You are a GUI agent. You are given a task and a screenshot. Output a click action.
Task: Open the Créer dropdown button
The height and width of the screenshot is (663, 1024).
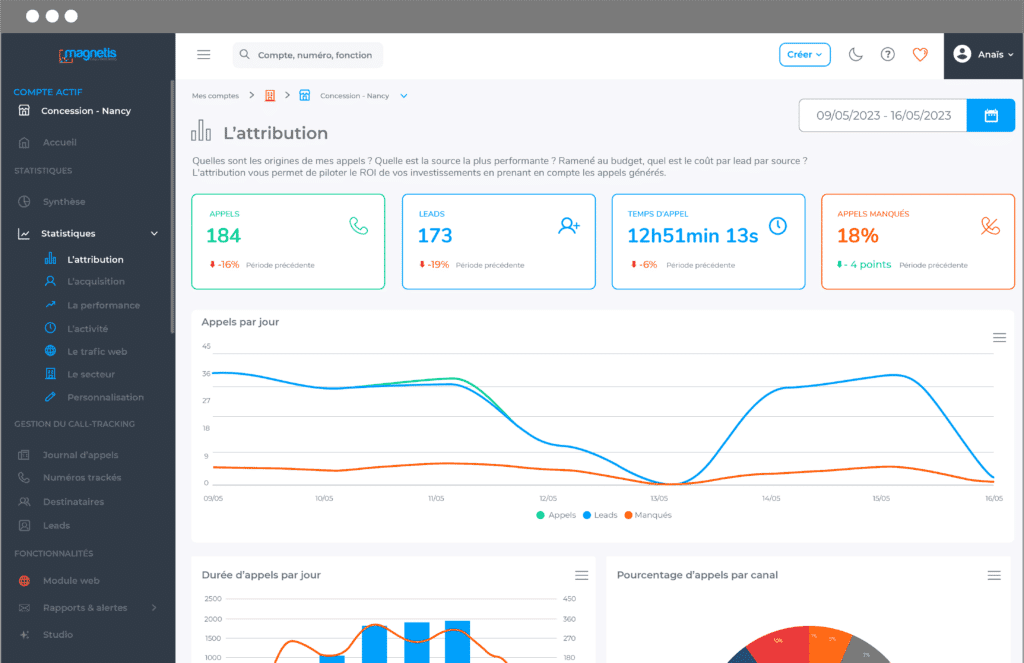tap(805, 55)
